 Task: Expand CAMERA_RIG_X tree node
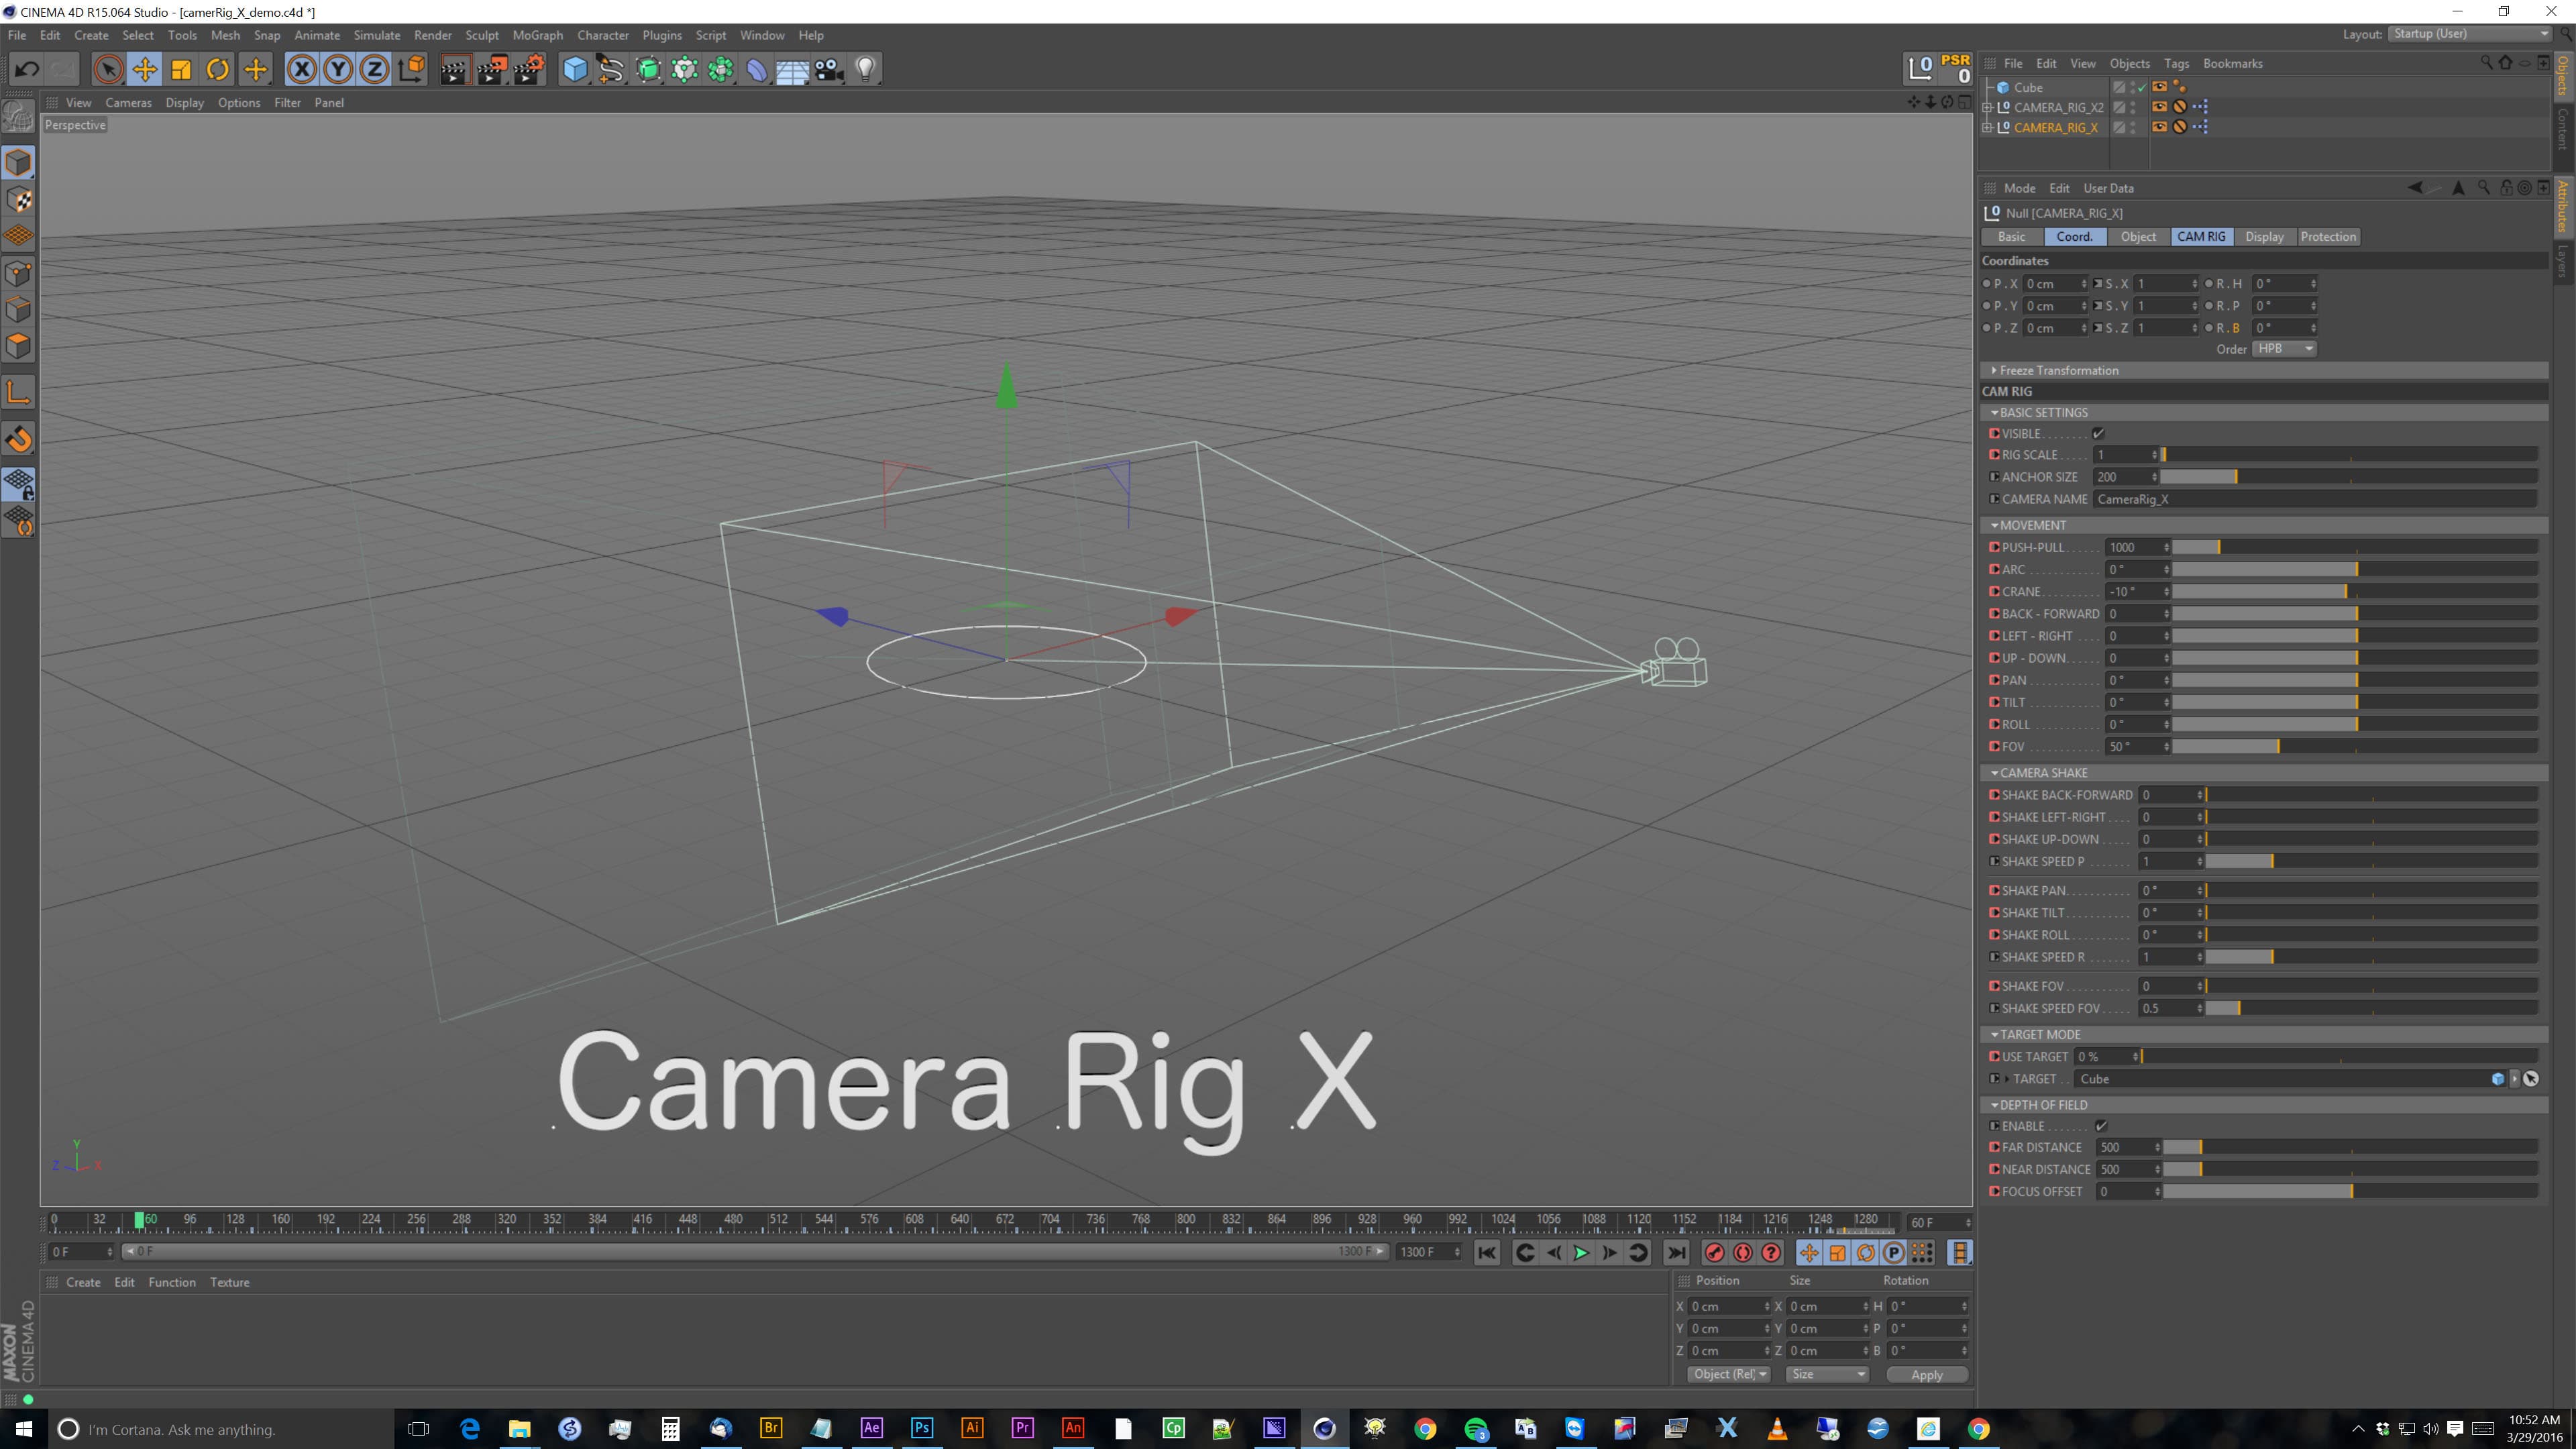[1988, 127]
